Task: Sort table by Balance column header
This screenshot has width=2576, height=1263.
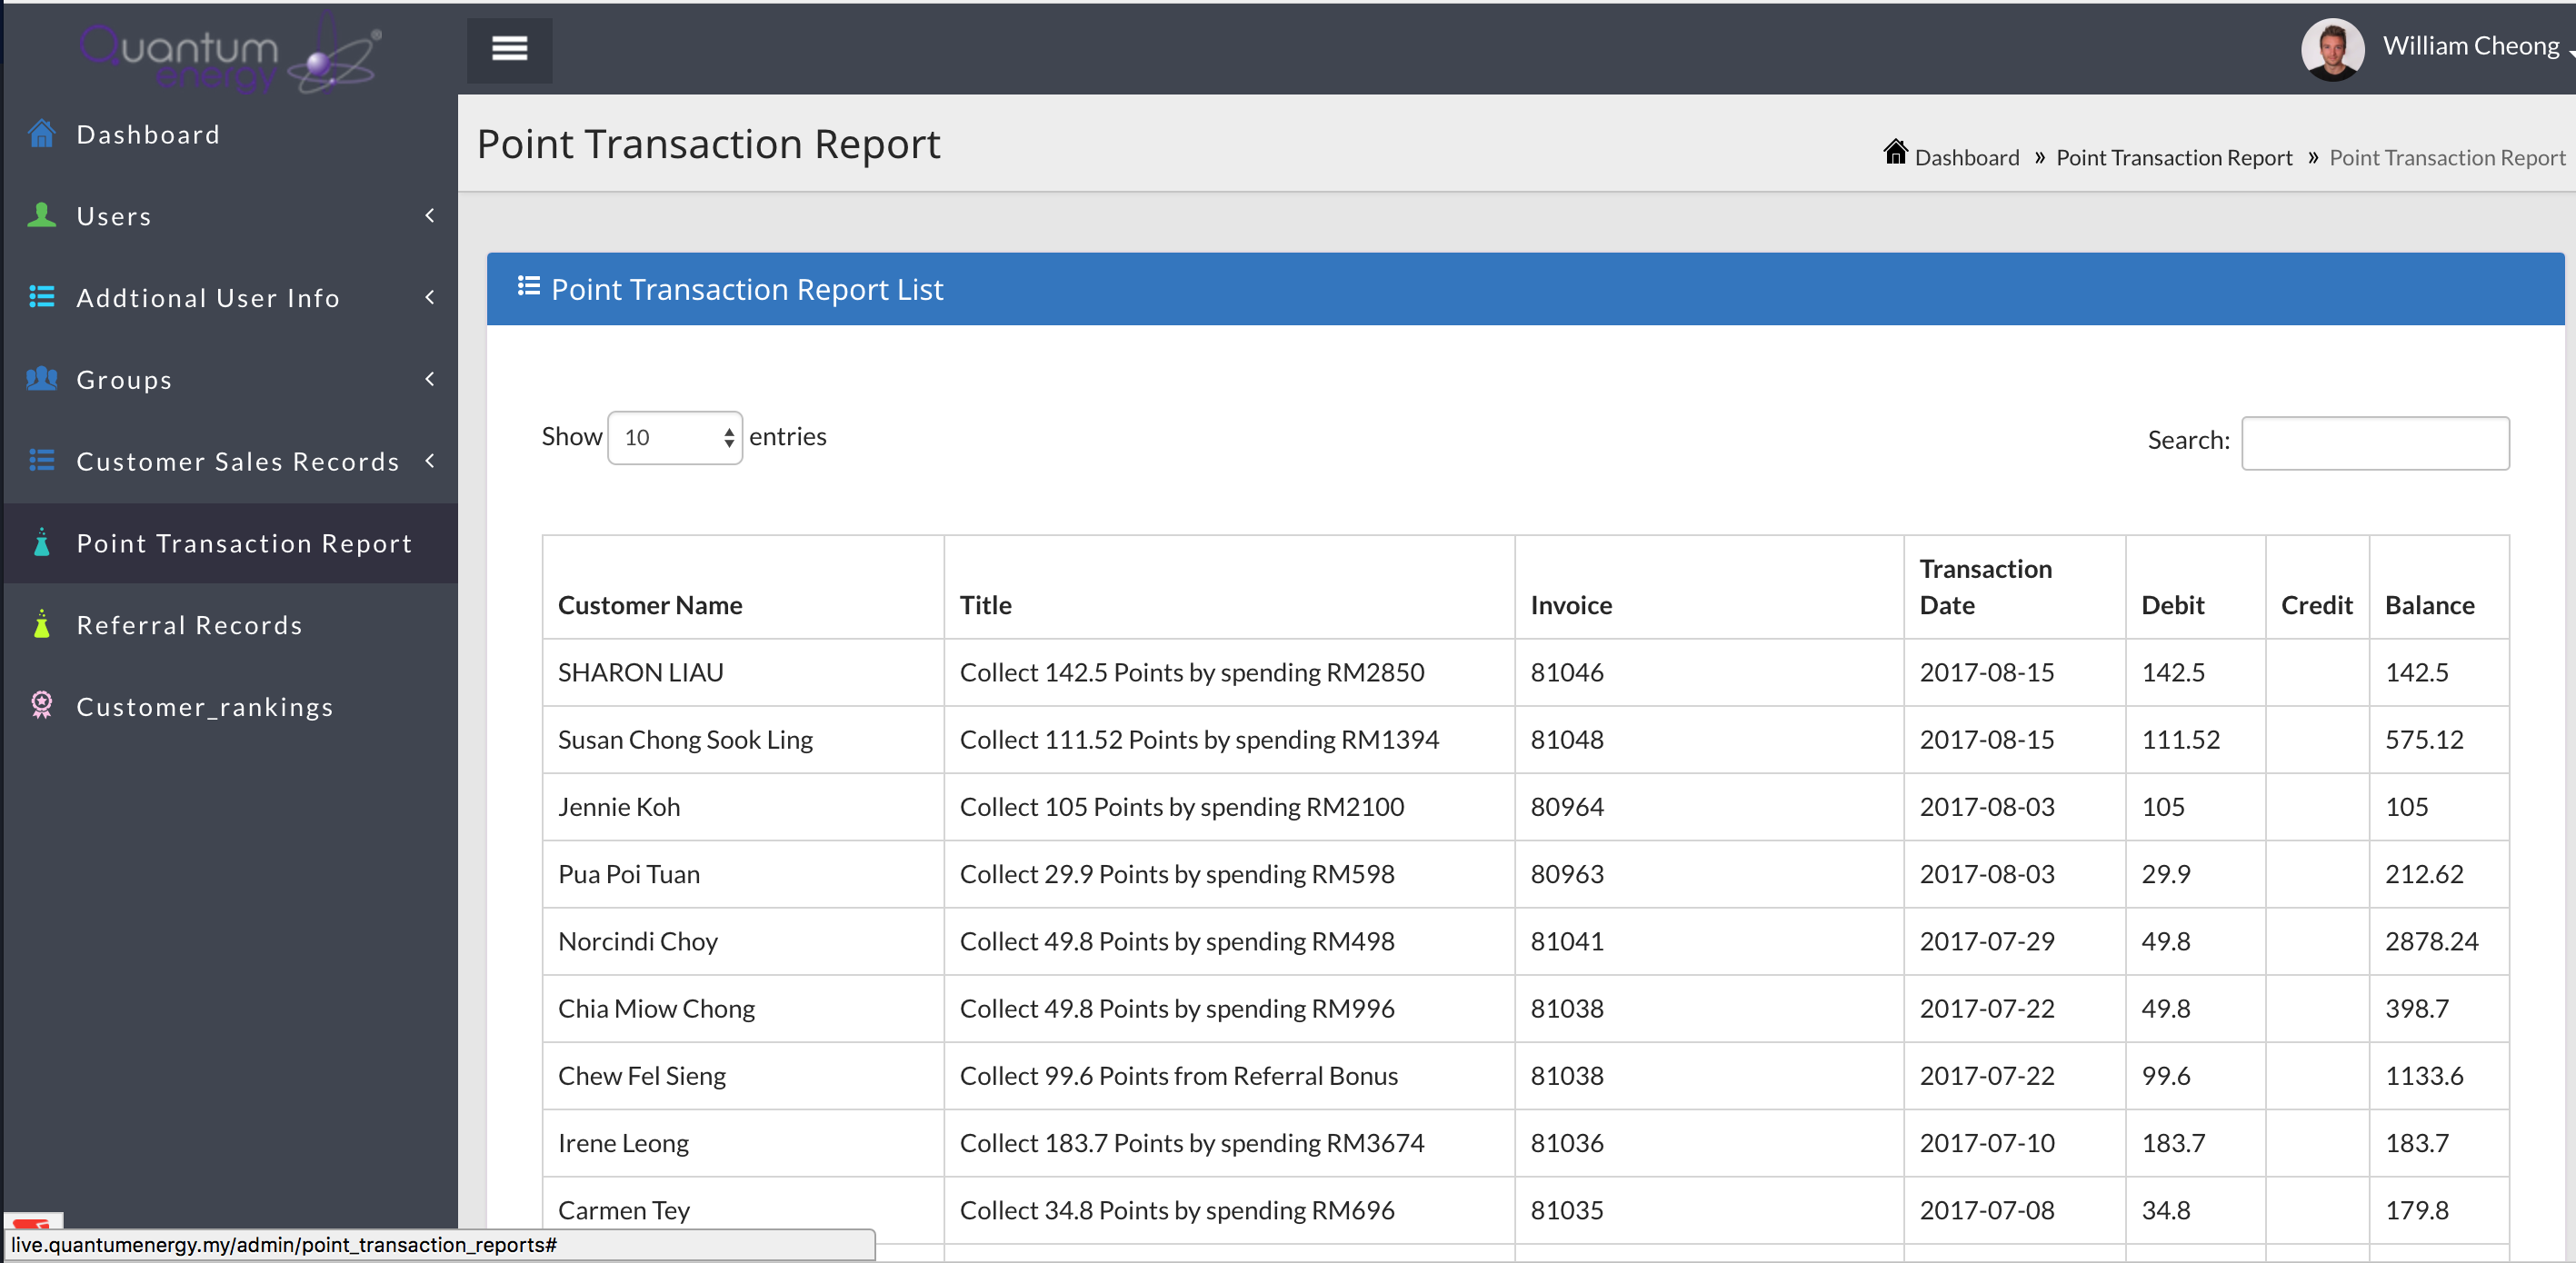Action: point(2429,605)
